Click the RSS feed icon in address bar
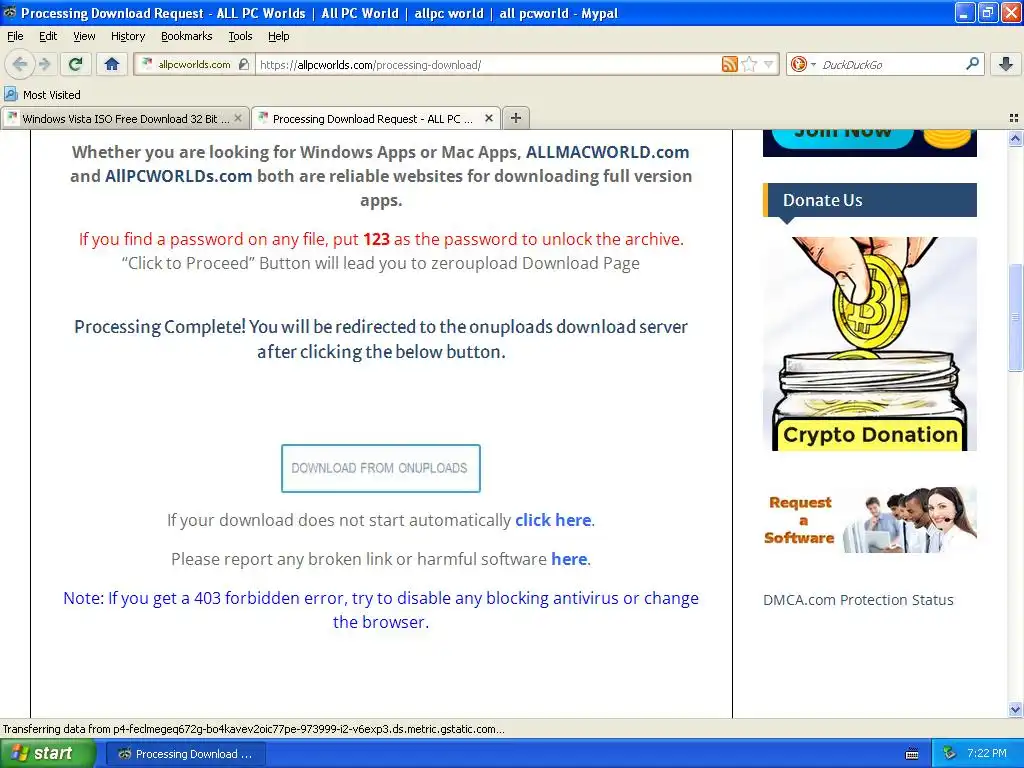Viewport: 1024px width, 768px height. pos(729,64)
